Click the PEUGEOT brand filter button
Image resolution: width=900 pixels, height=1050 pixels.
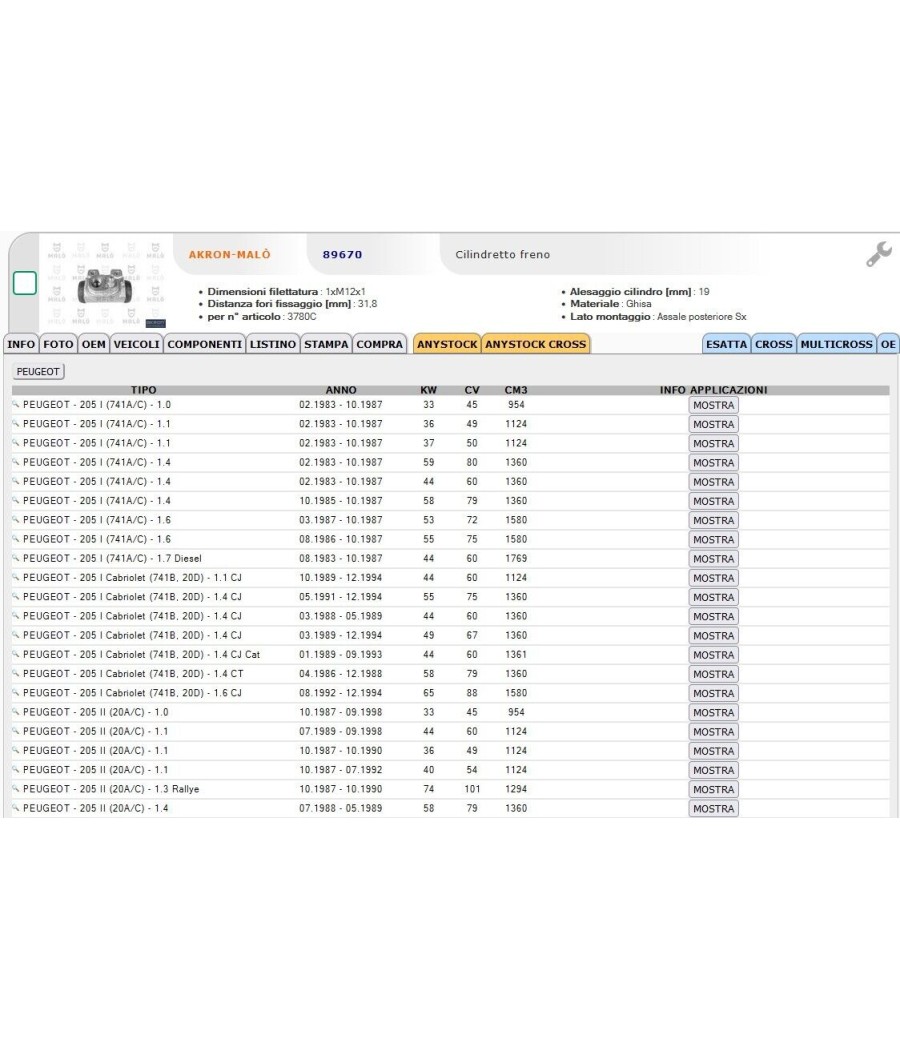pos(38,372)
